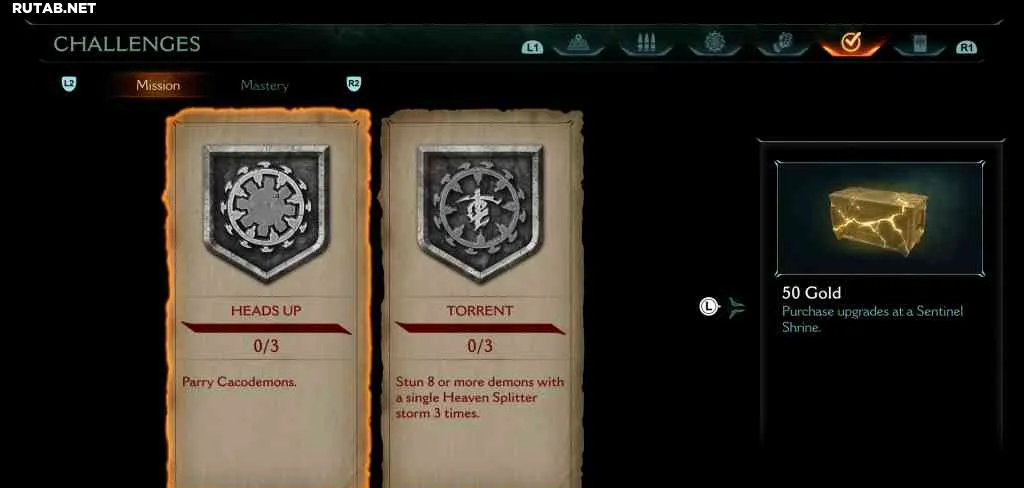Click the R1 bumper prompt
Image resolution: width=1024 pixels, height=488 pixels.
coord(966,47)
